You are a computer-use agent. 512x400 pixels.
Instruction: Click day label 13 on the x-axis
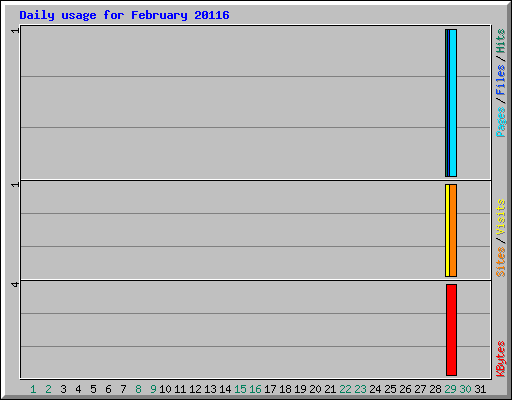[x=210, y=389]
